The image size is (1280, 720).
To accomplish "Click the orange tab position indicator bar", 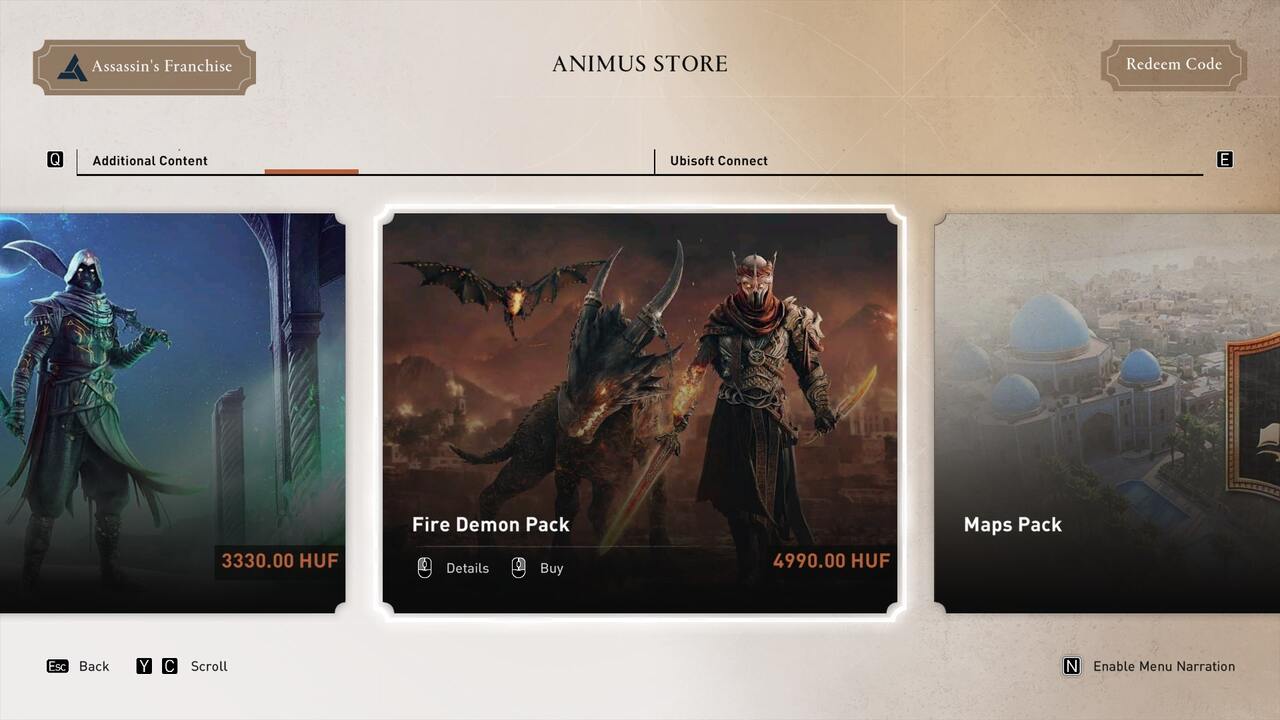I will click(x=311, y=172).
